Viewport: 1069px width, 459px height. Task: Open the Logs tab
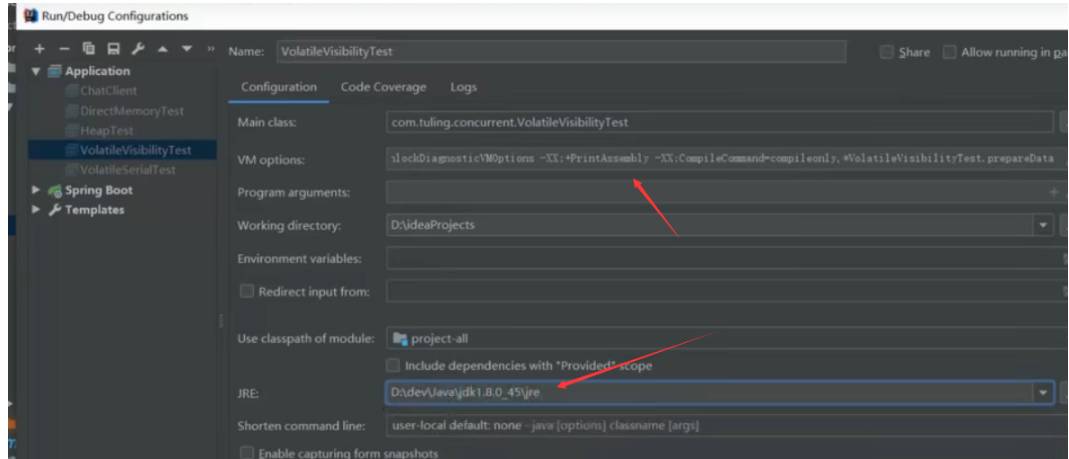click(464, 87)
